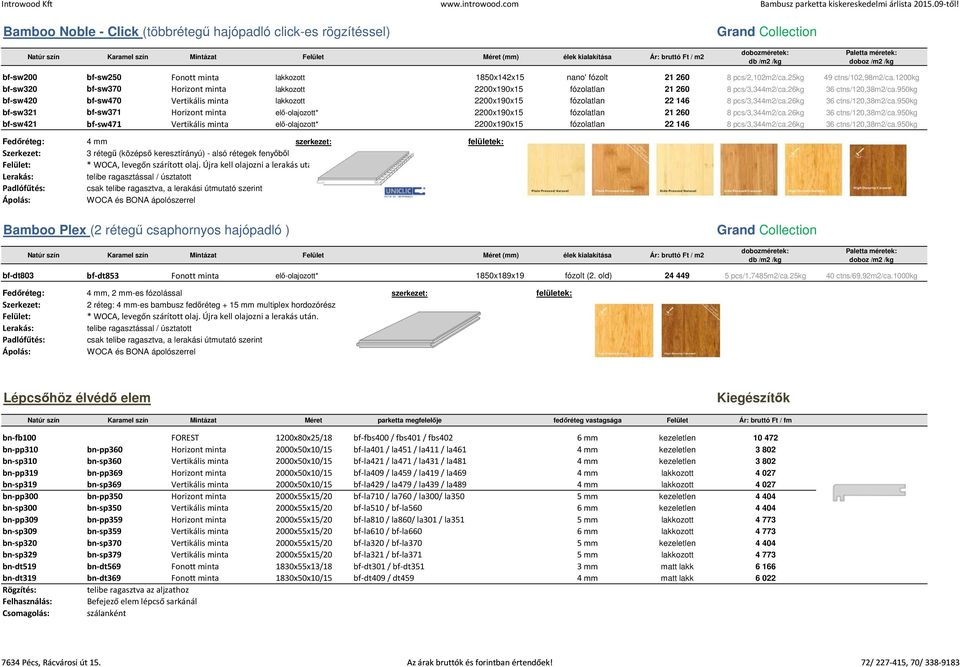The width and height of the screenshot is (960, 667).
Task: Click the UNICLIC logo
Action: pyautogui.click(x=405, y=192)
